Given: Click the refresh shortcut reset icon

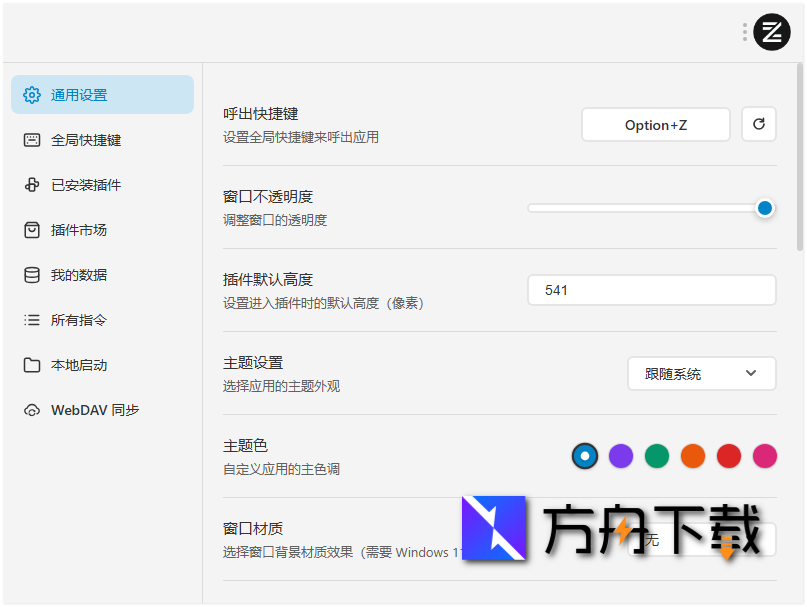Looking at the screenshot, I should coord(759,124).
